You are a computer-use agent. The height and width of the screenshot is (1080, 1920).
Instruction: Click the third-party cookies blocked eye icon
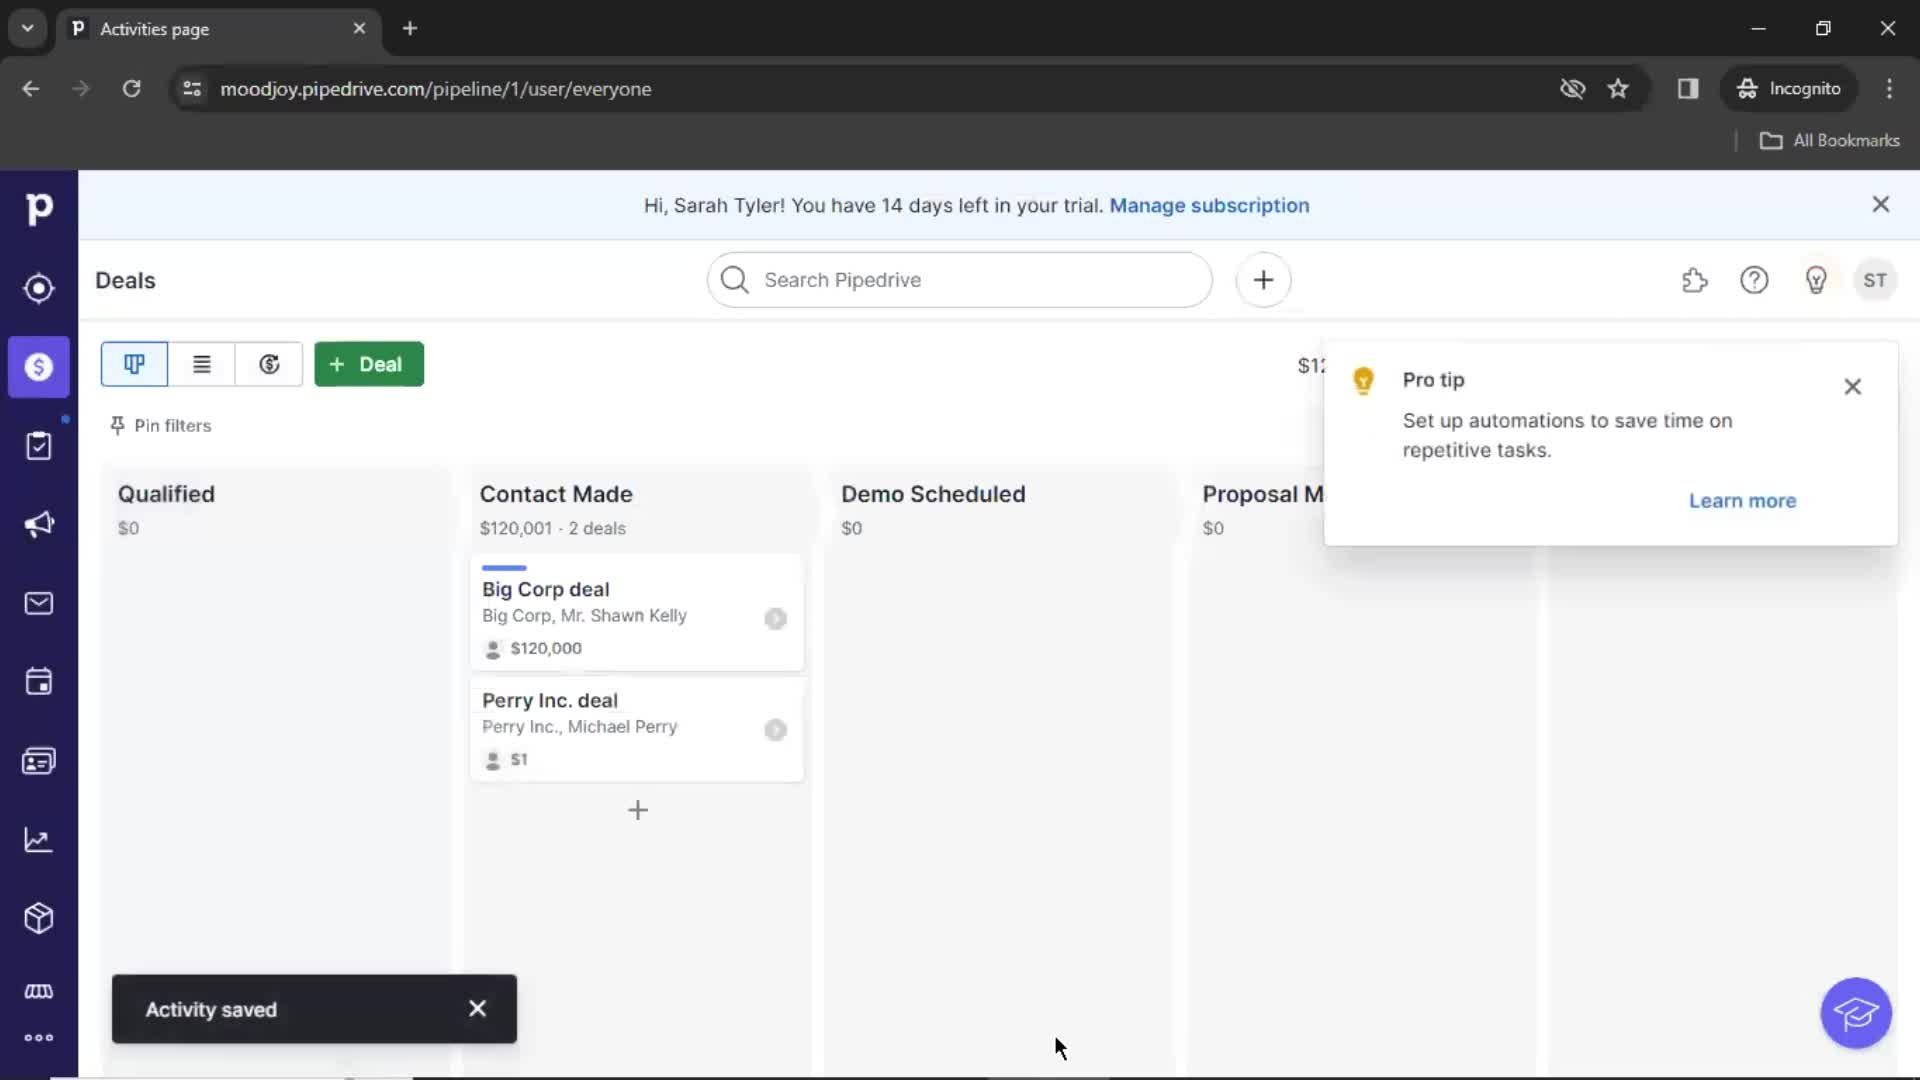coord(1572,89)
